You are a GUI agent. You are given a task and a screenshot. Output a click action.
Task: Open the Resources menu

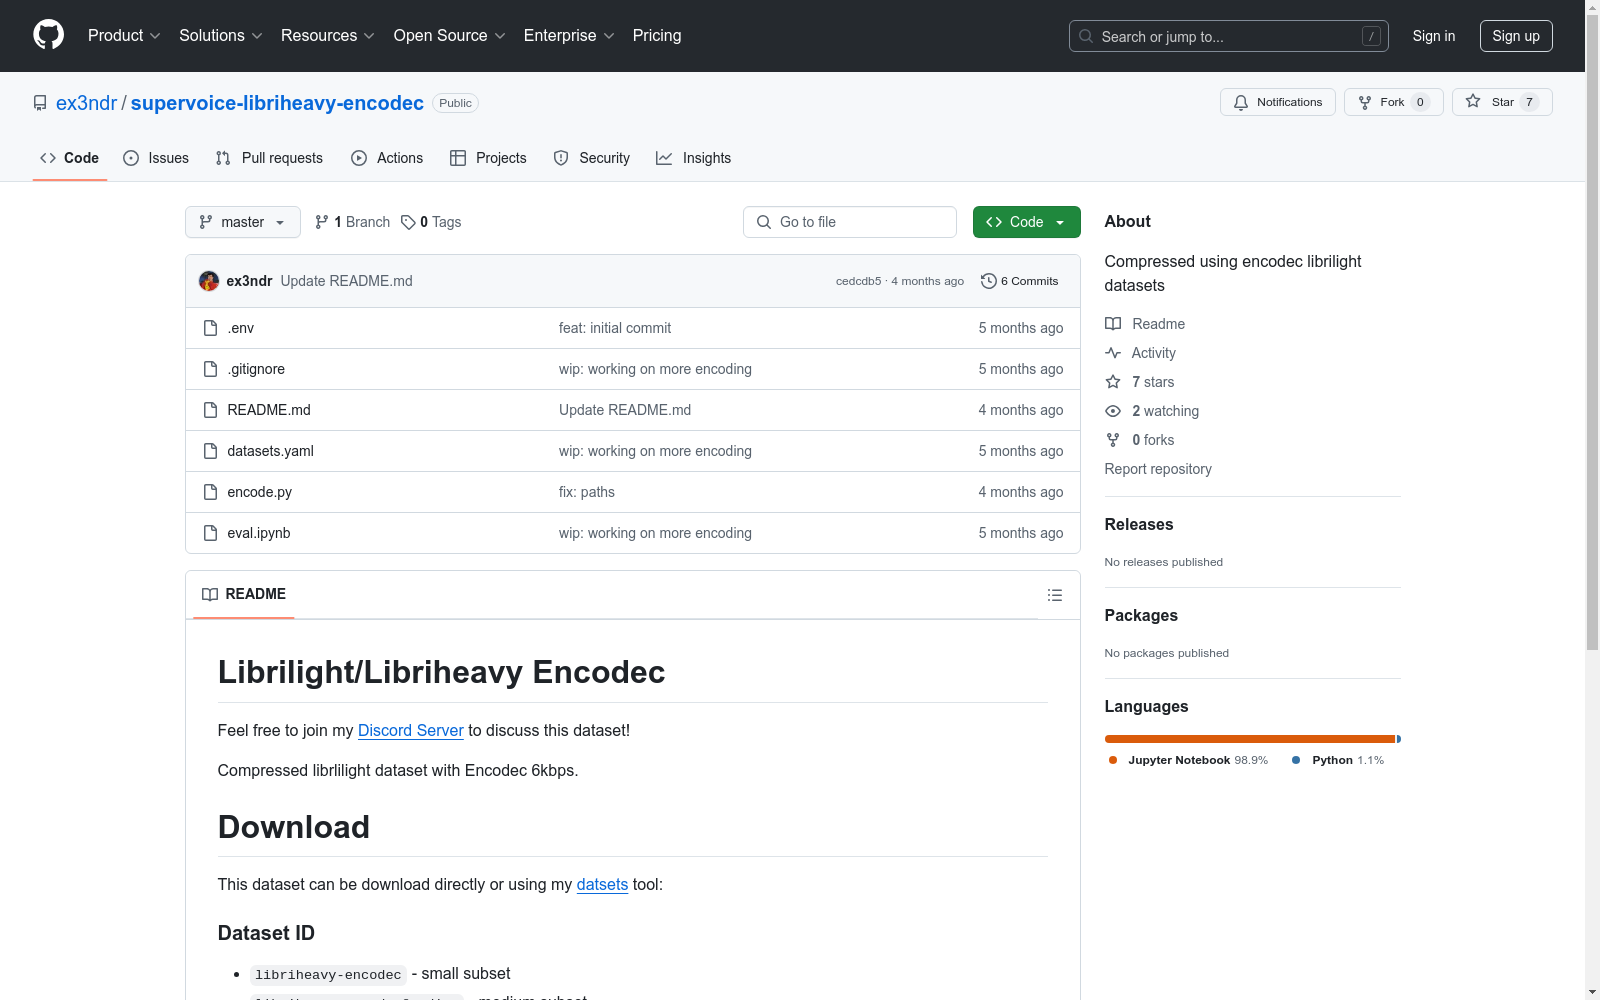point(328,35)
